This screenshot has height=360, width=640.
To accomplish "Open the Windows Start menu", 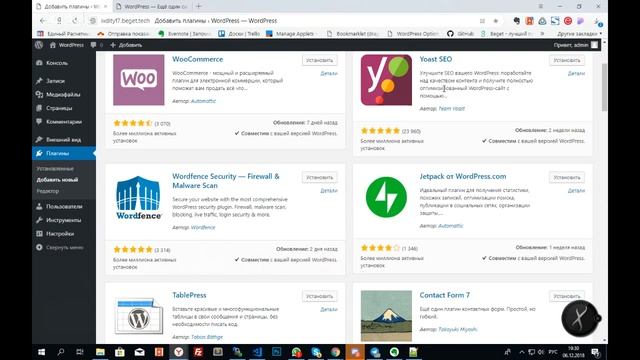I will click(x=42, y=352).
